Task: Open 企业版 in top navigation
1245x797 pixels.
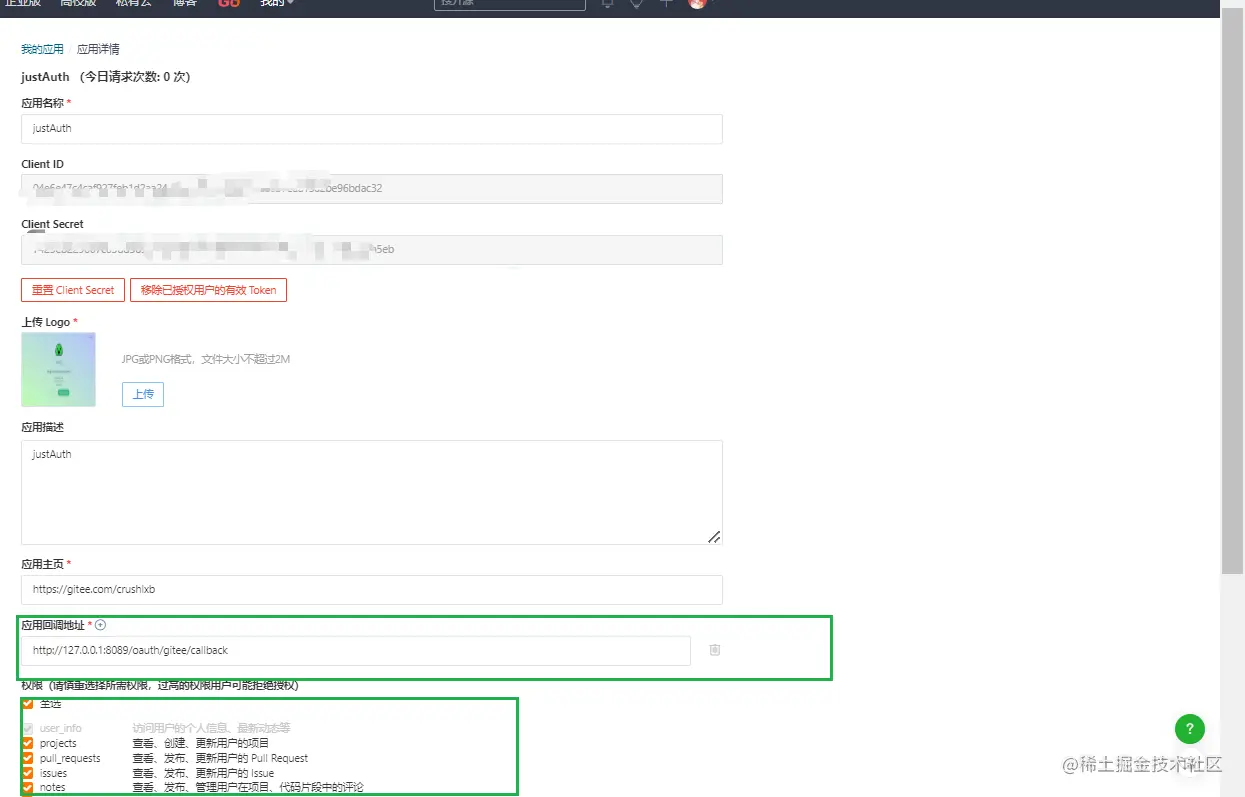Action: pyautogui.click(x=23, y=3)
